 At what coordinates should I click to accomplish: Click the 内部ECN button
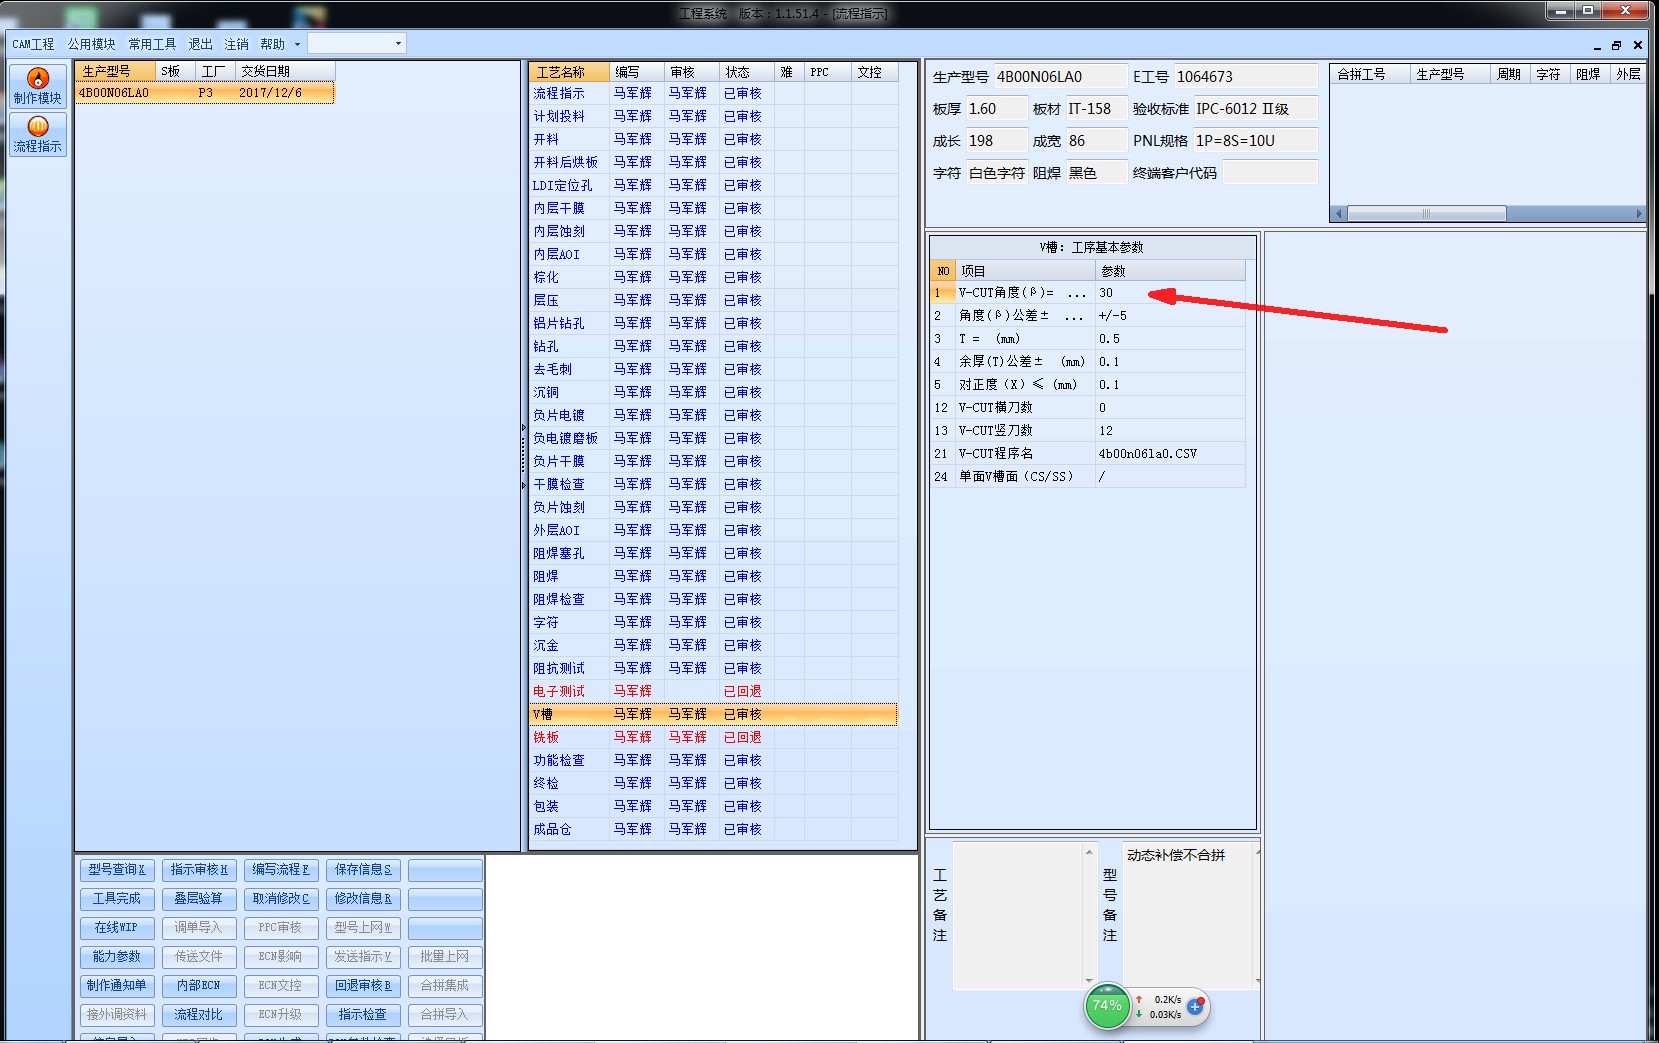[199, 986]
